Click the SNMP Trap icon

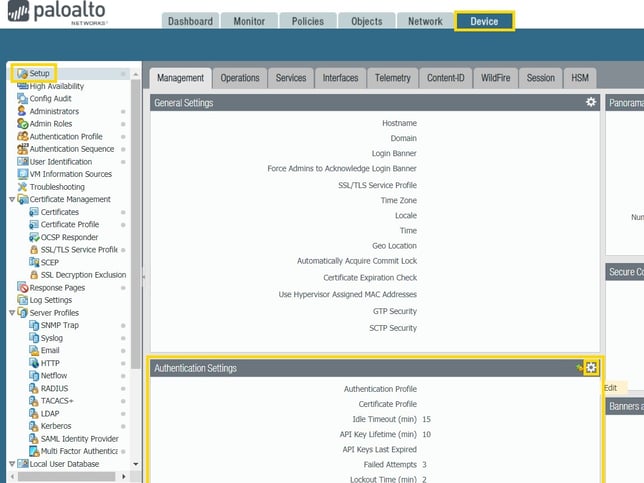34,325
